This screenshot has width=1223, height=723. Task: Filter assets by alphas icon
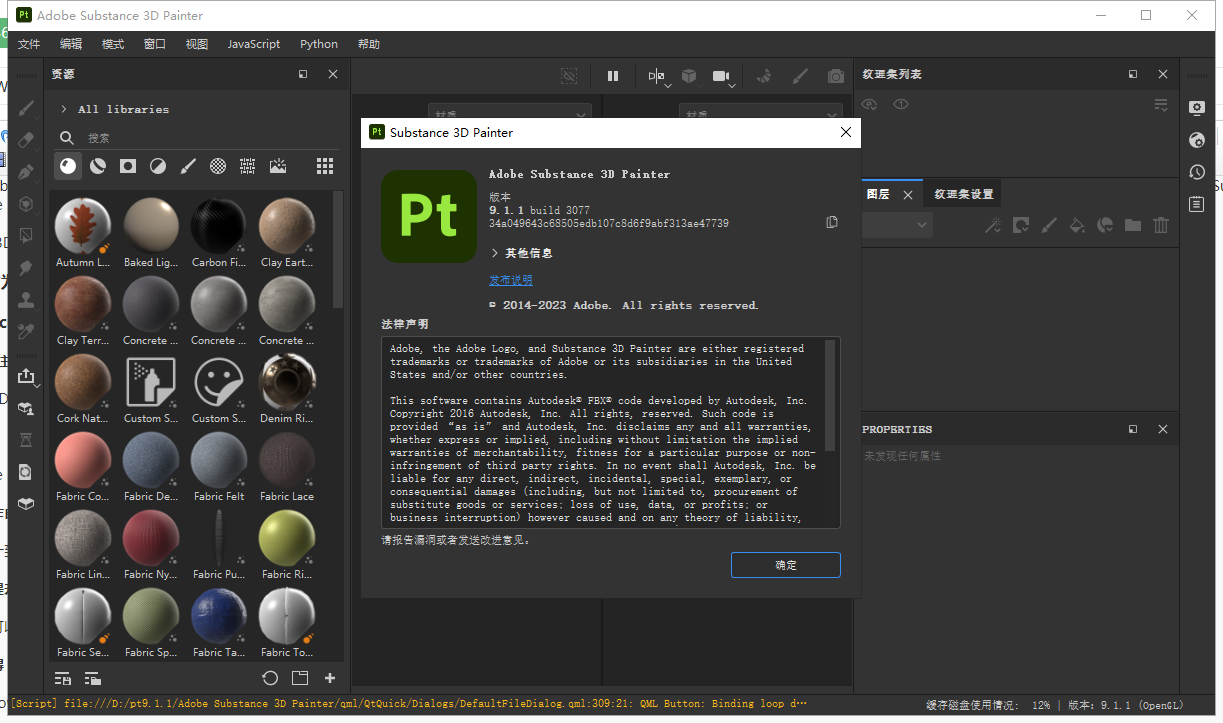pos(218,166)
